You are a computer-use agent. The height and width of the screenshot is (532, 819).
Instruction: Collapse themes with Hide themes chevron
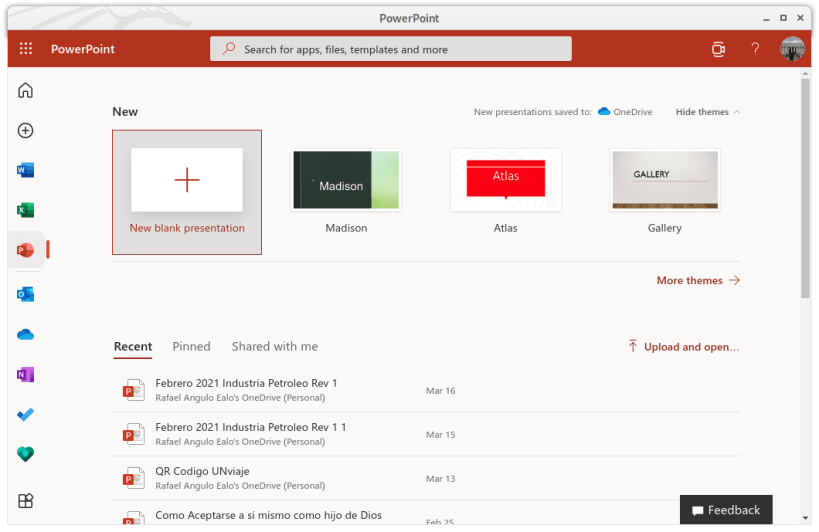[736, 112]
